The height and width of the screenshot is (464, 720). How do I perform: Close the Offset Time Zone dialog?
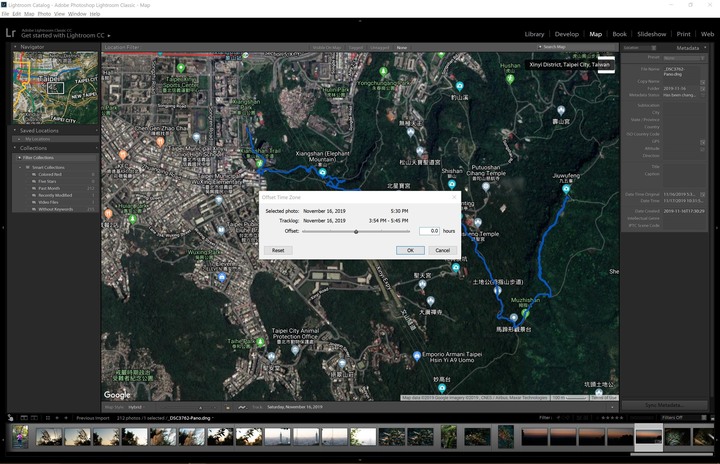coord(454,197)
